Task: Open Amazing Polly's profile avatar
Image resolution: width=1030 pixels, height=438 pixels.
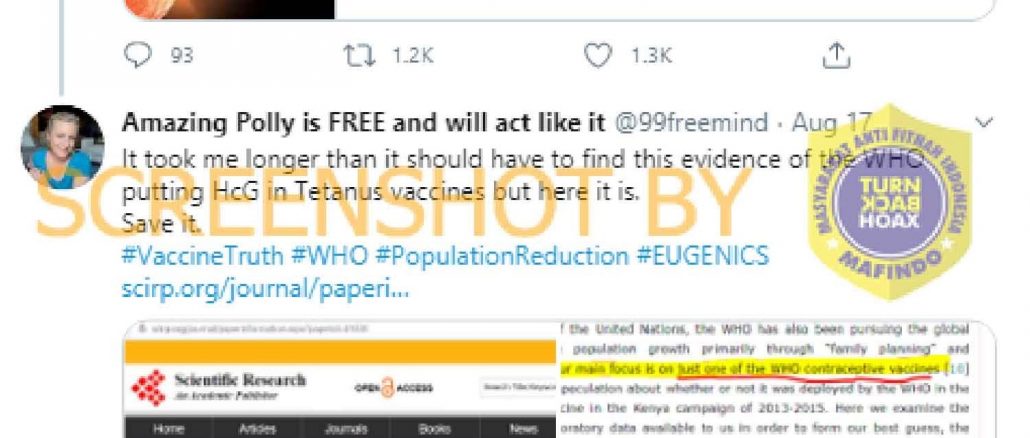Action: (62, 148)
